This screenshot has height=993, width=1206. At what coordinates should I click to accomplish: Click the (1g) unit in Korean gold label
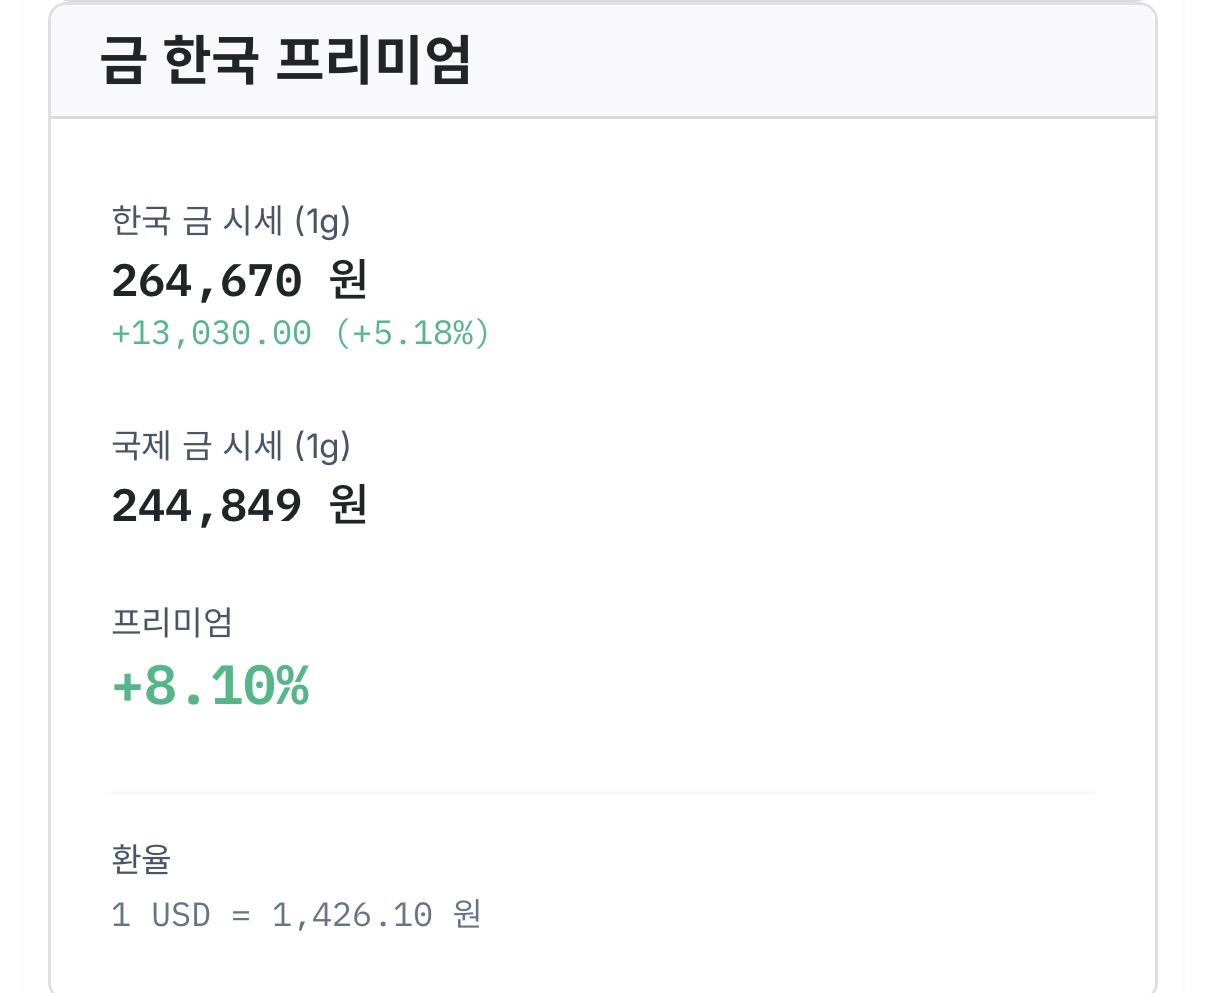click(x=323, y=221)
